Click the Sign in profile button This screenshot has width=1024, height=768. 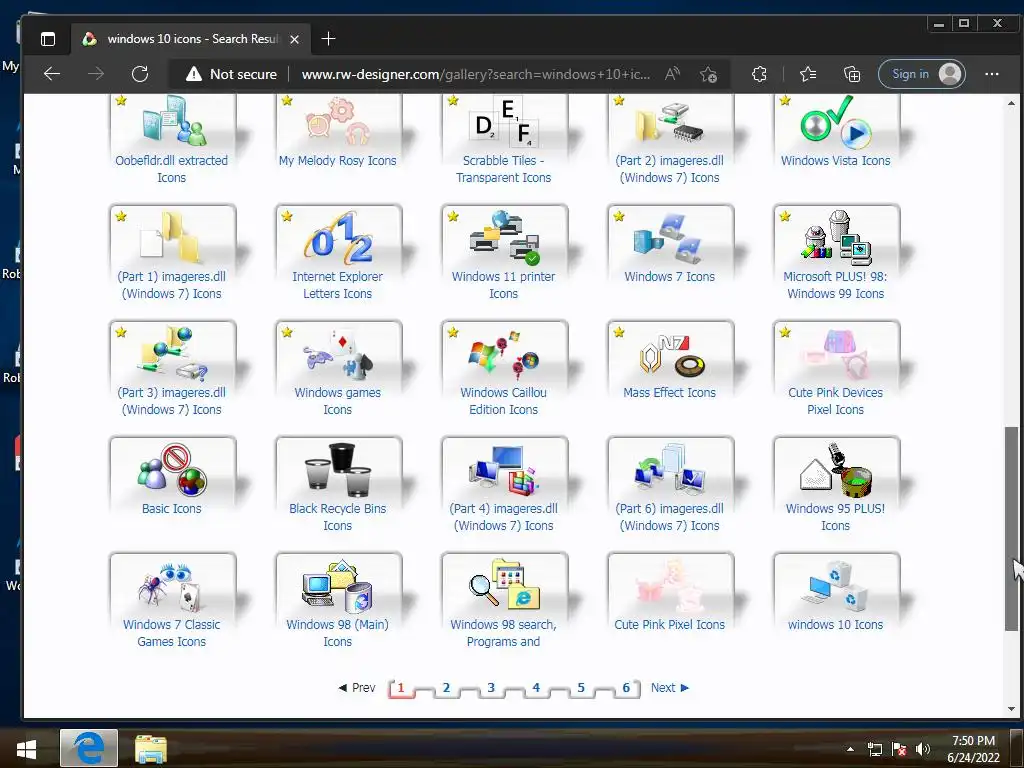(x=921, y=74)
